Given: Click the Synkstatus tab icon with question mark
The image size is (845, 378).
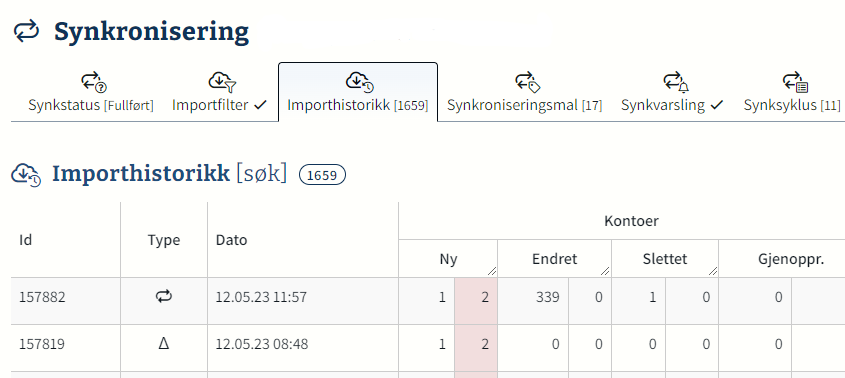Looking at the screenshot, I should pos(94,82).
